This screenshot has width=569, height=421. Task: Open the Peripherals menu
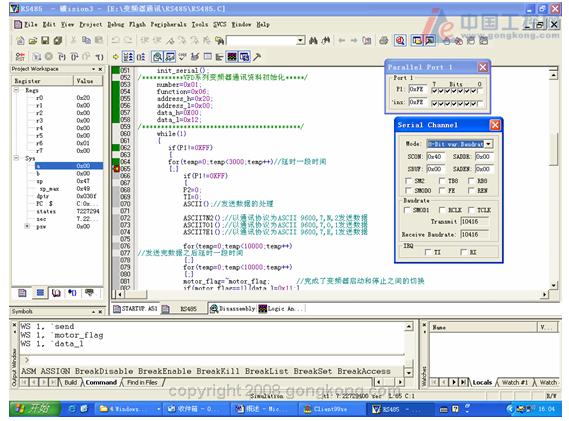coord(168,25)
